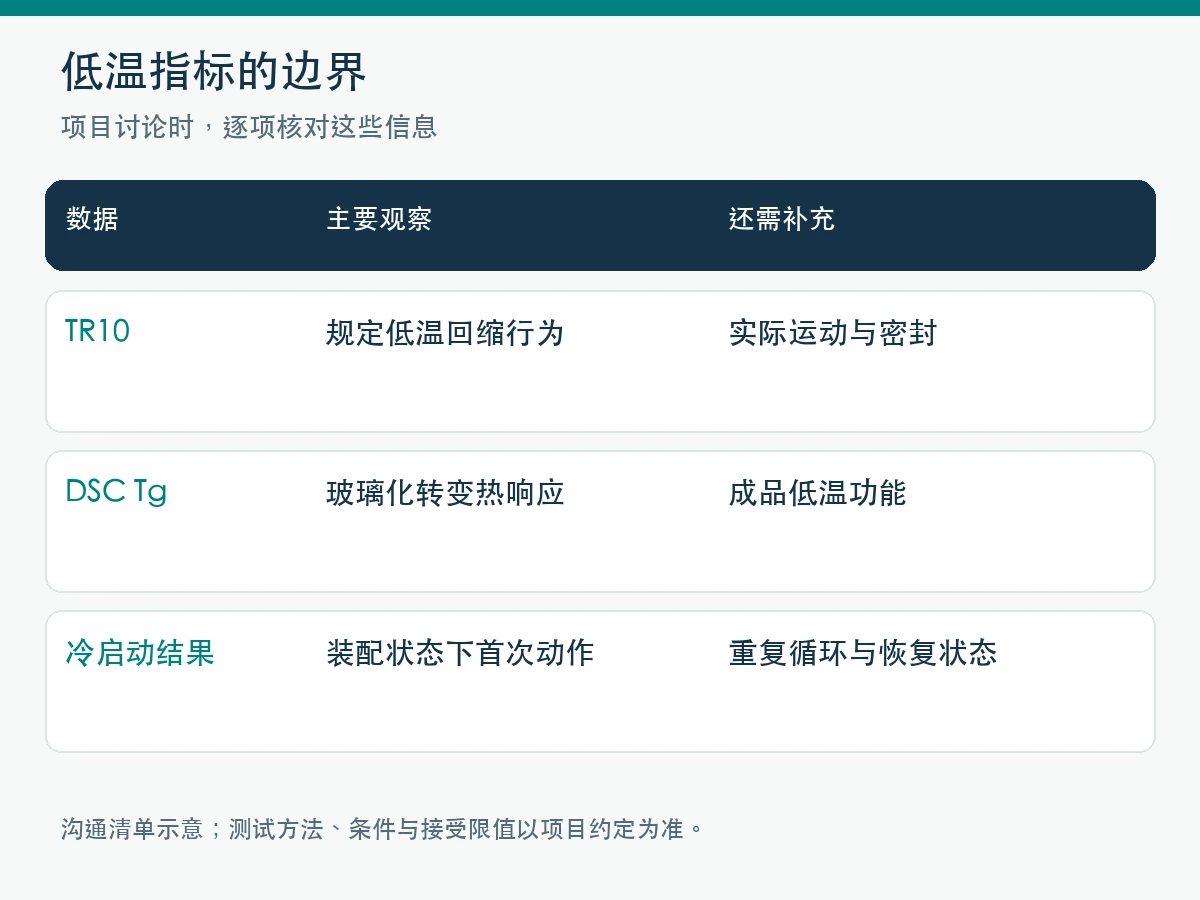Click the cell 玻璃化转变热响应
This screenshot has height=900, width=1200.
445,493
